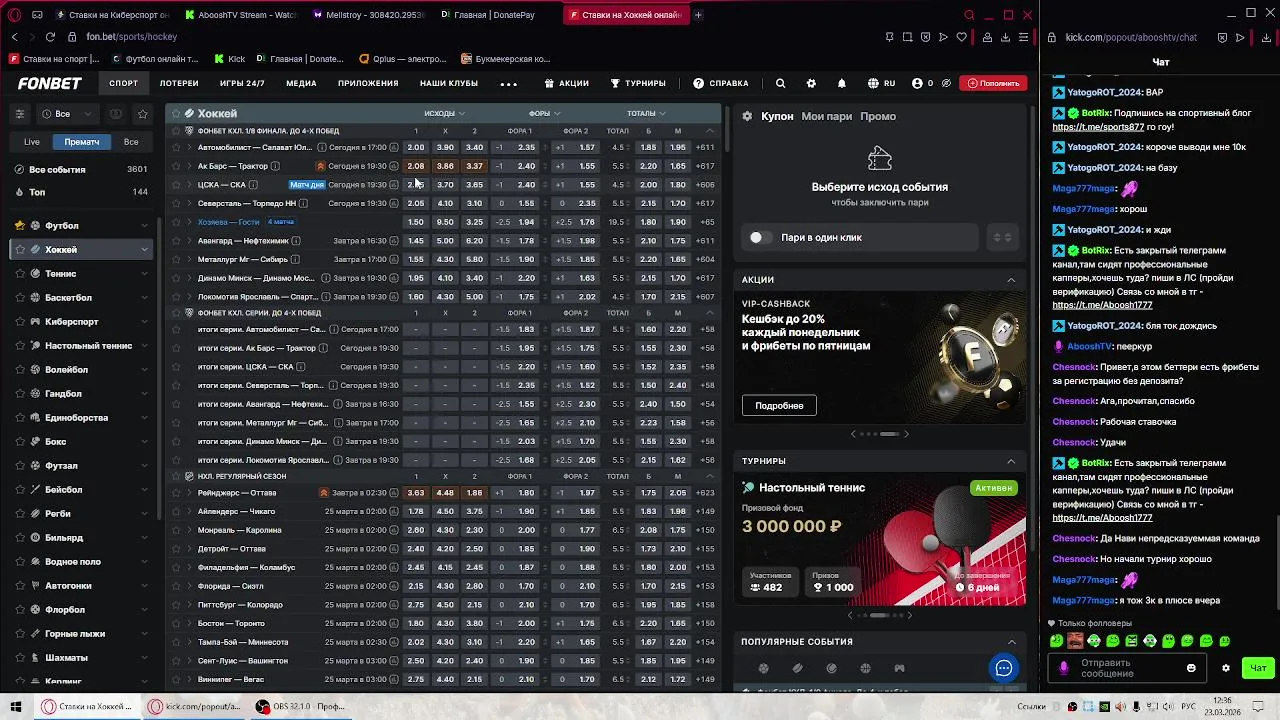Screen dimensions: 1280x720
Task: Select football icon in popular events
Action: (x=763, y=668)
